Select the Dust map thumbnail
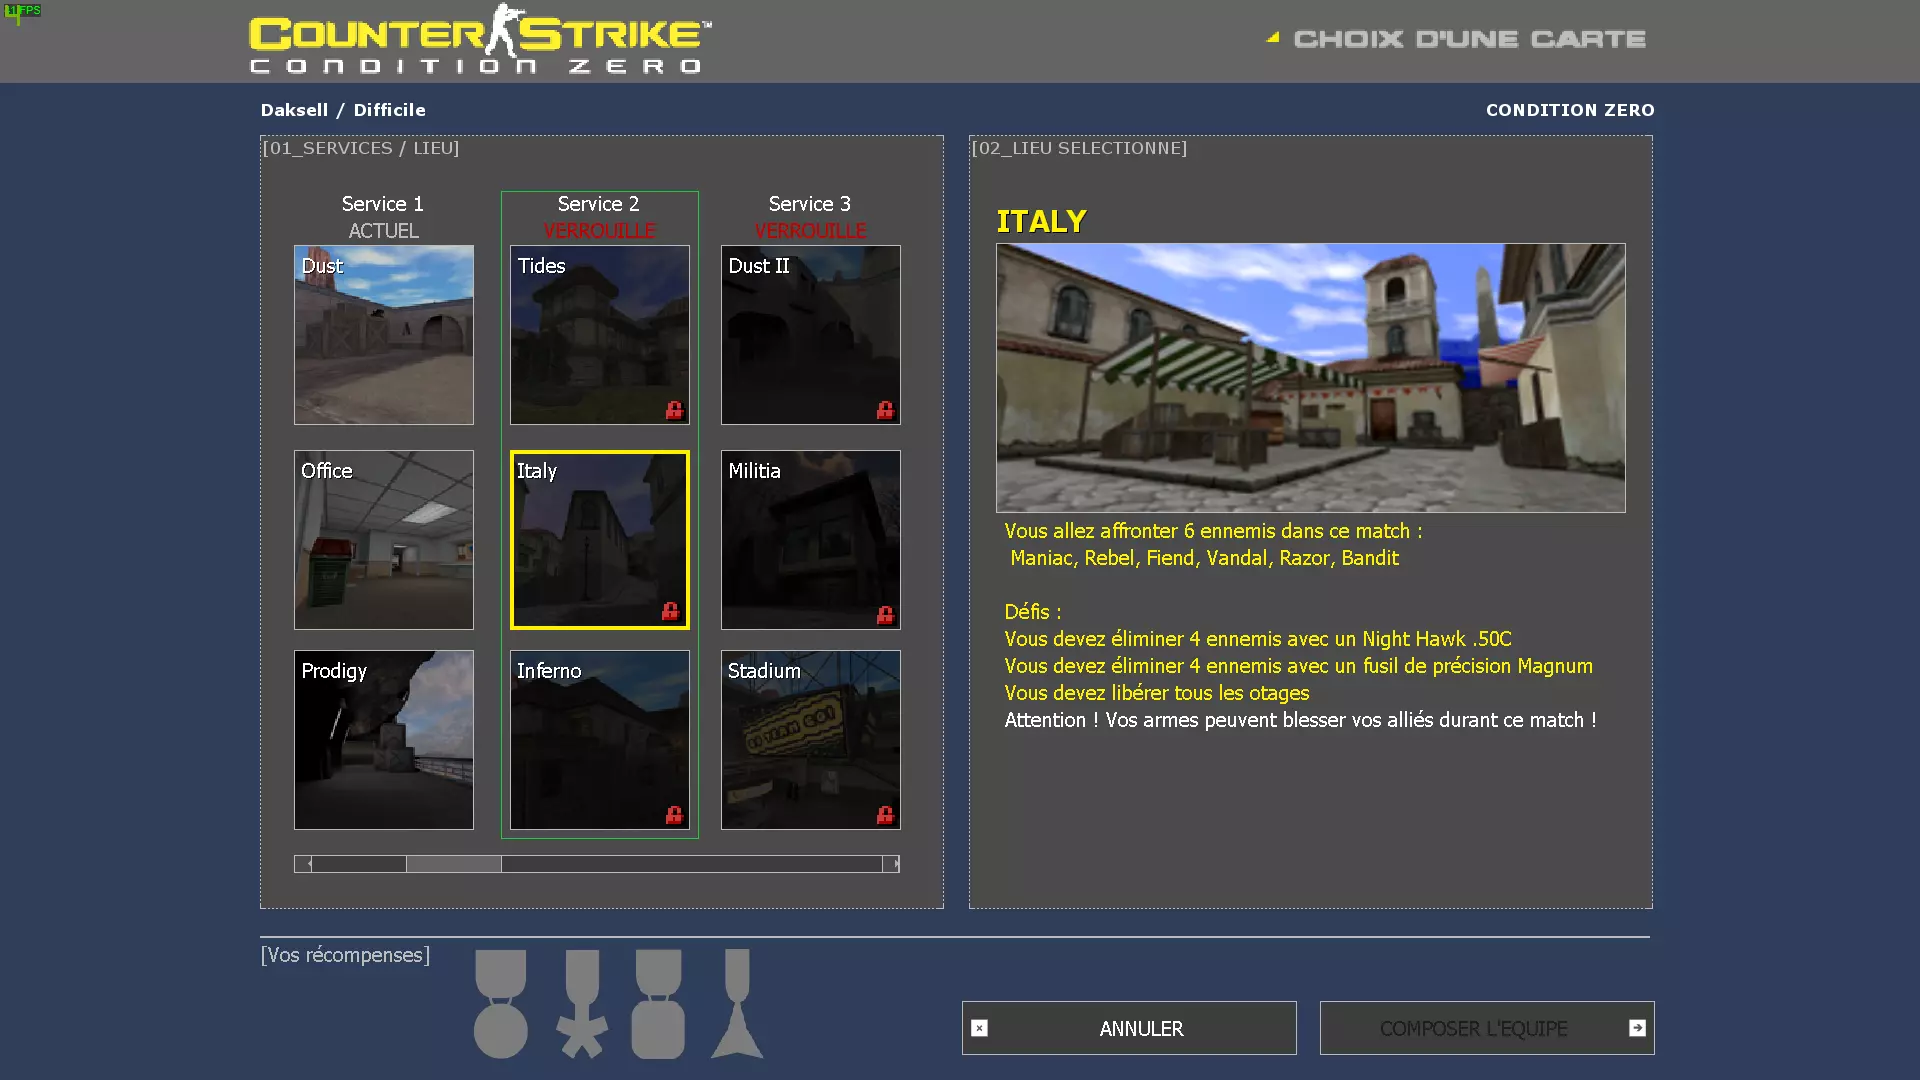 tap(384, 335)
